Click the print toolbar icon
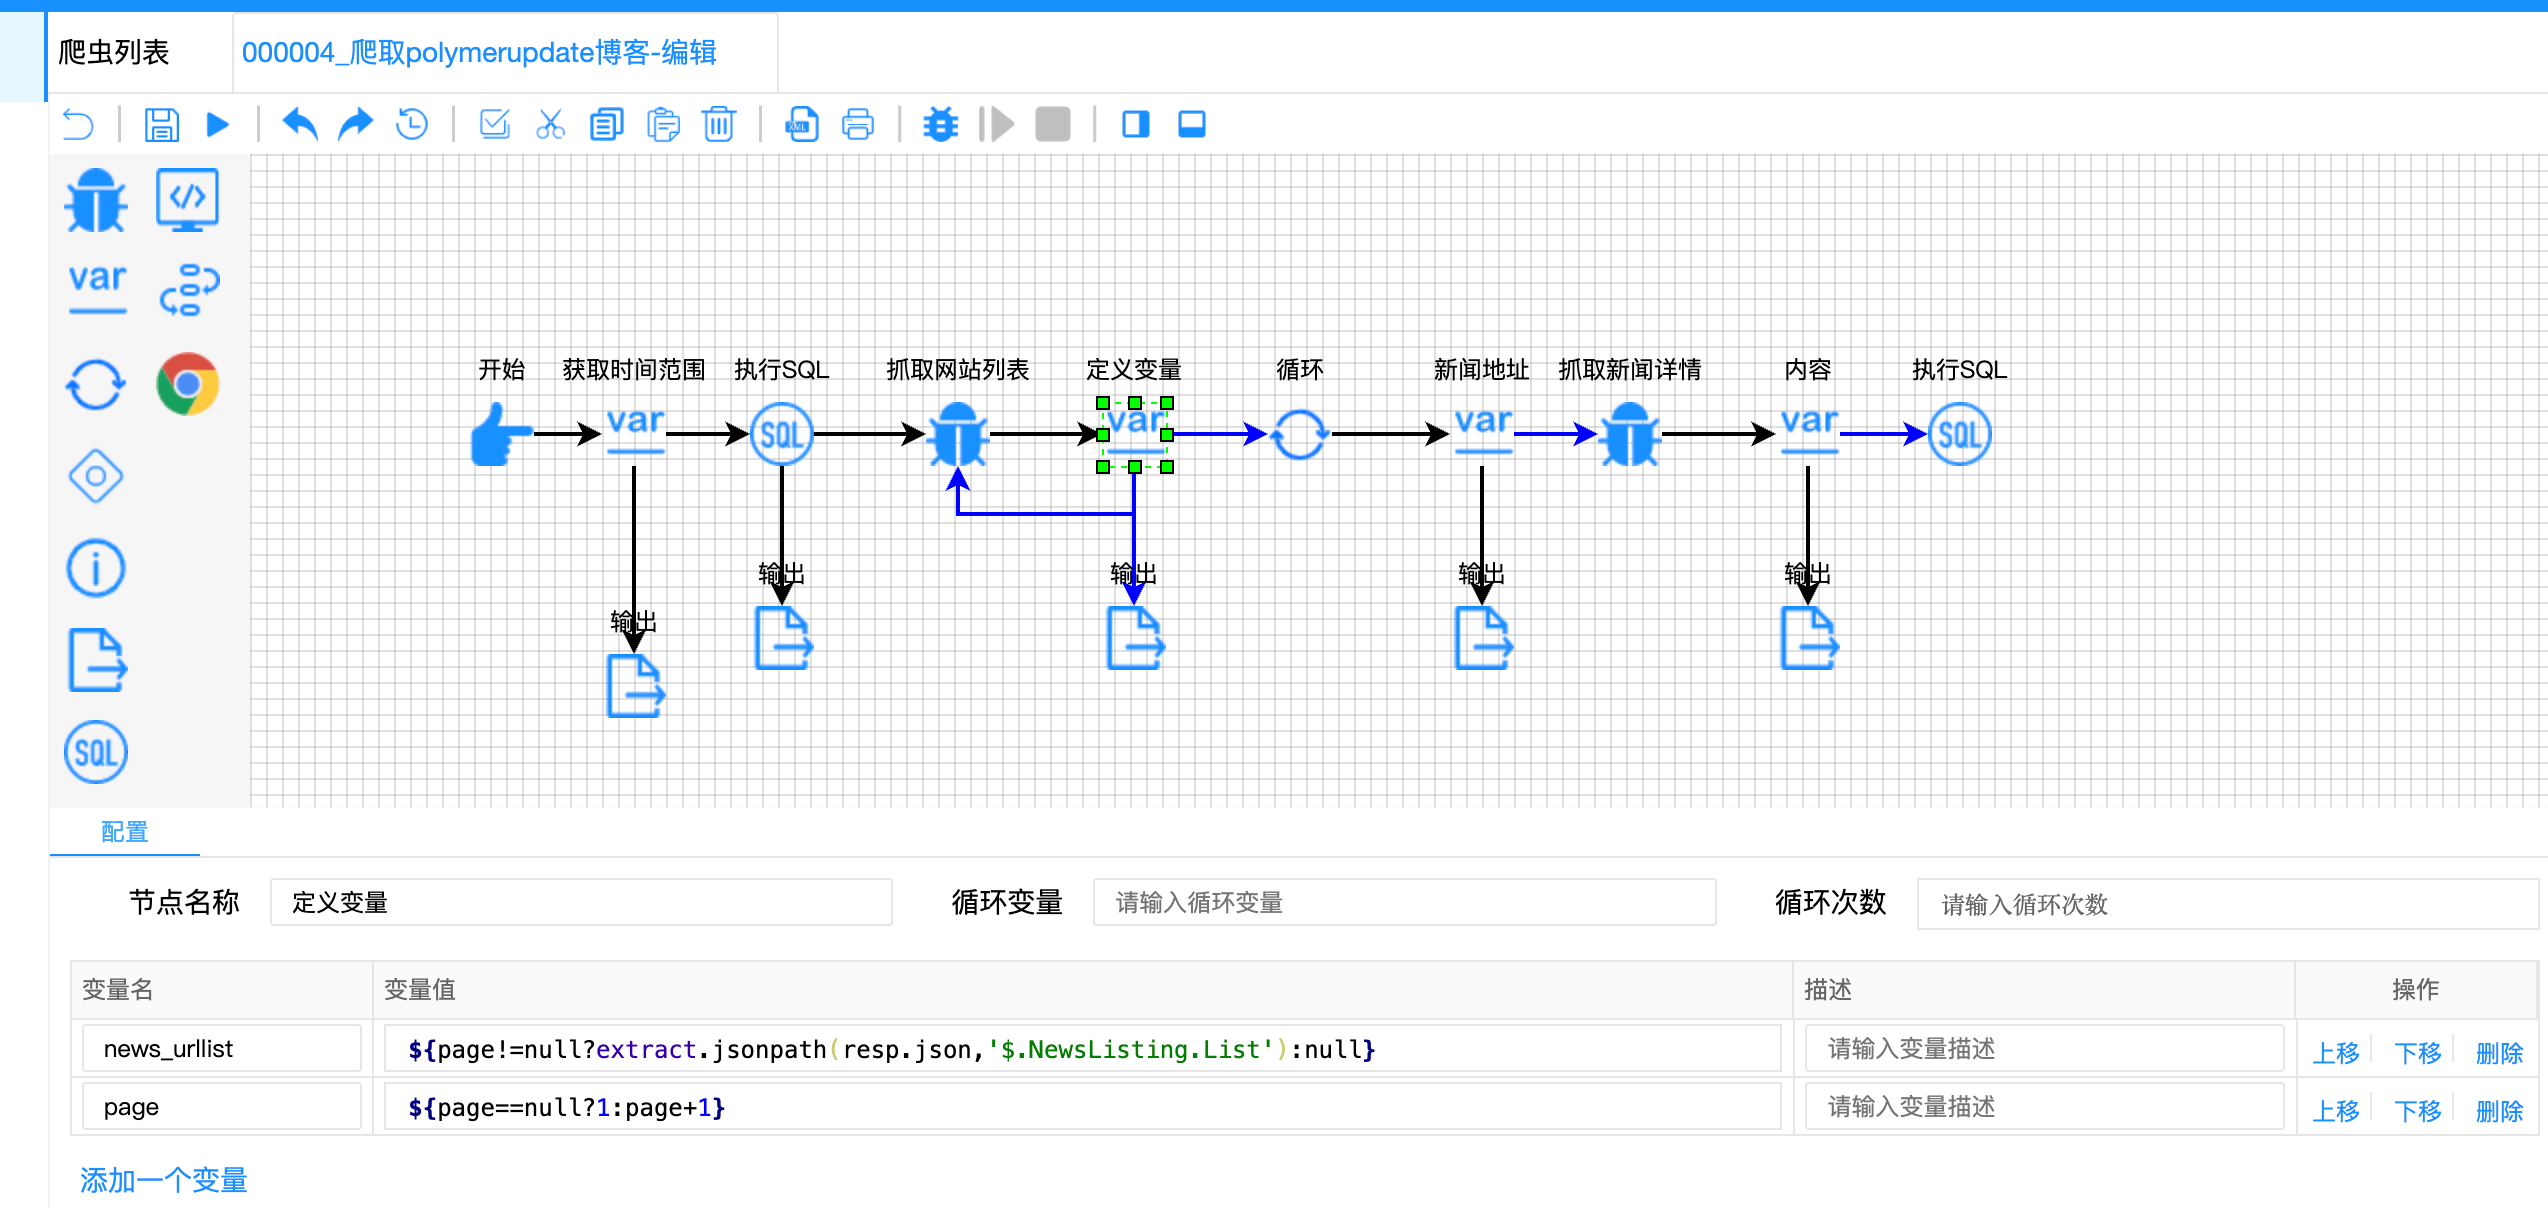This screenshot has height=1222, width=2548. 858,125
